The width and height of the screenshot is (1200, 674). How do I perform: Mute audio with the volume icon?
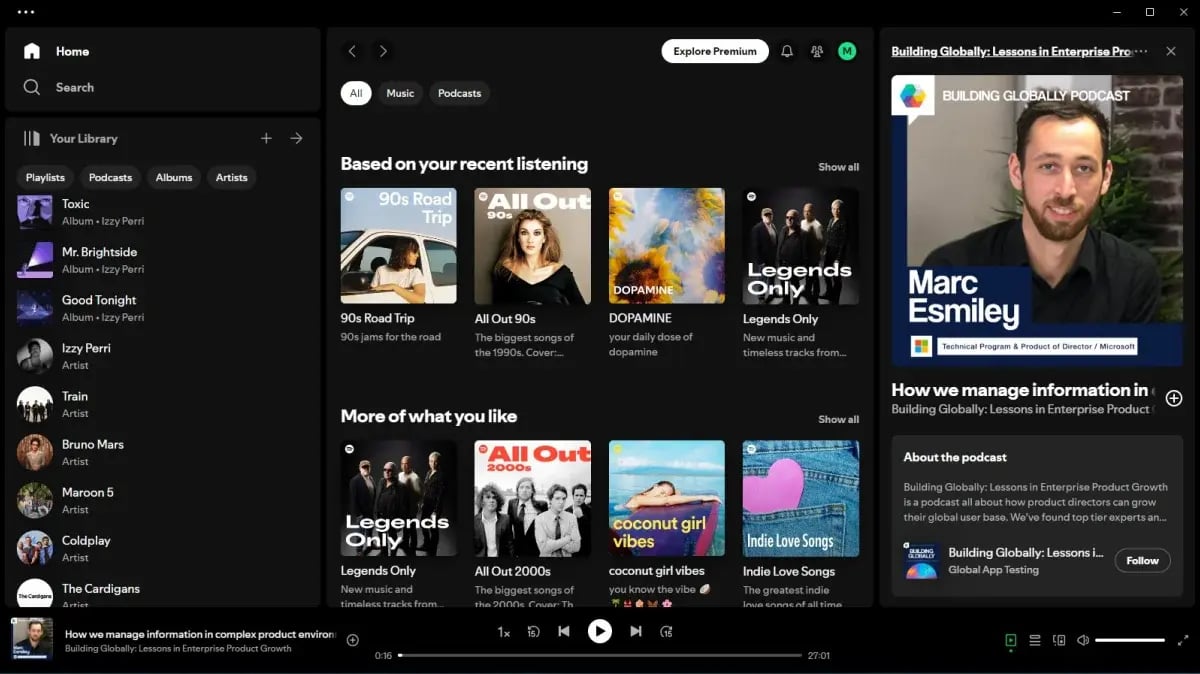tap(1083, 640)
